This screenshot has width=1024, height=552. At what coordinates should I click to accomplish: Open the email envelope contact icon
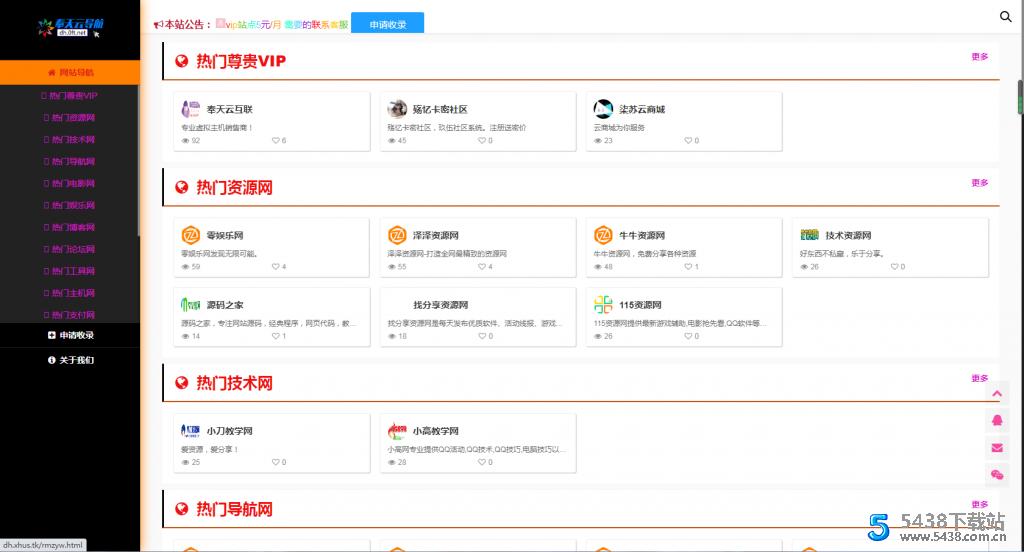click(x=997, y=448)
